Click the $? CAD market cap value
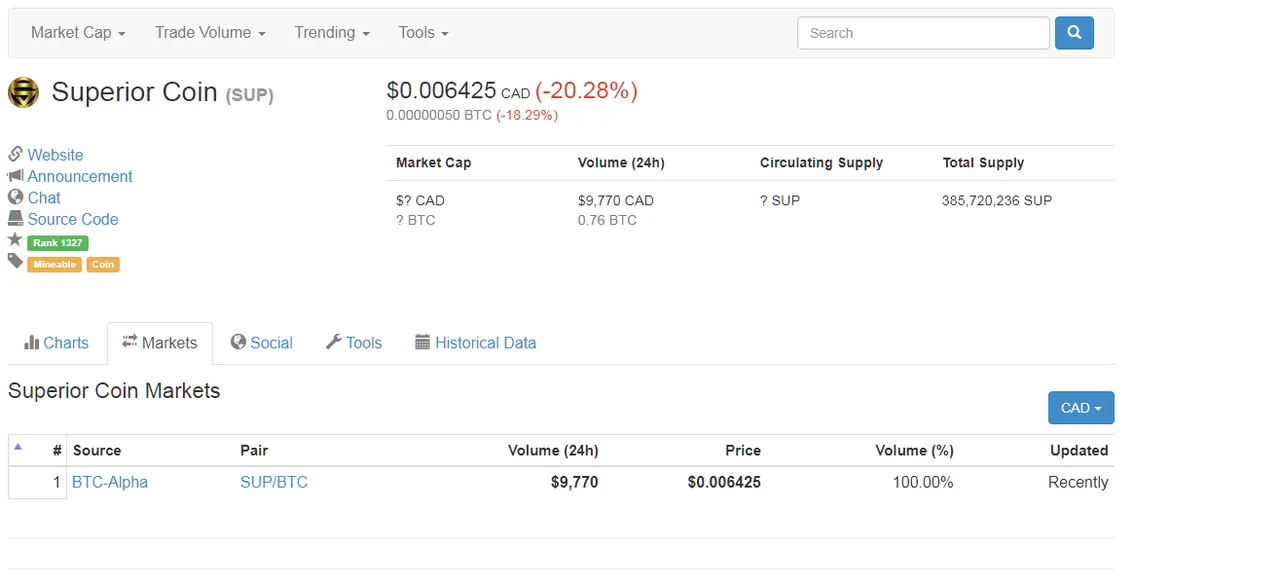 pyautogui.click(x=420, y=200)
